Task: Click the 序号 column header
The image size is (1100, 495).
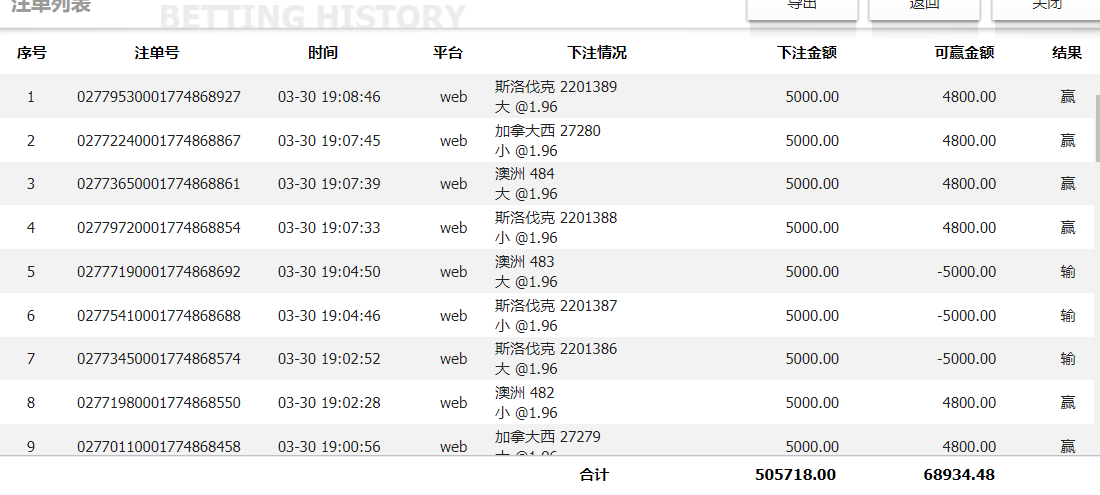Action: [31, 53]
